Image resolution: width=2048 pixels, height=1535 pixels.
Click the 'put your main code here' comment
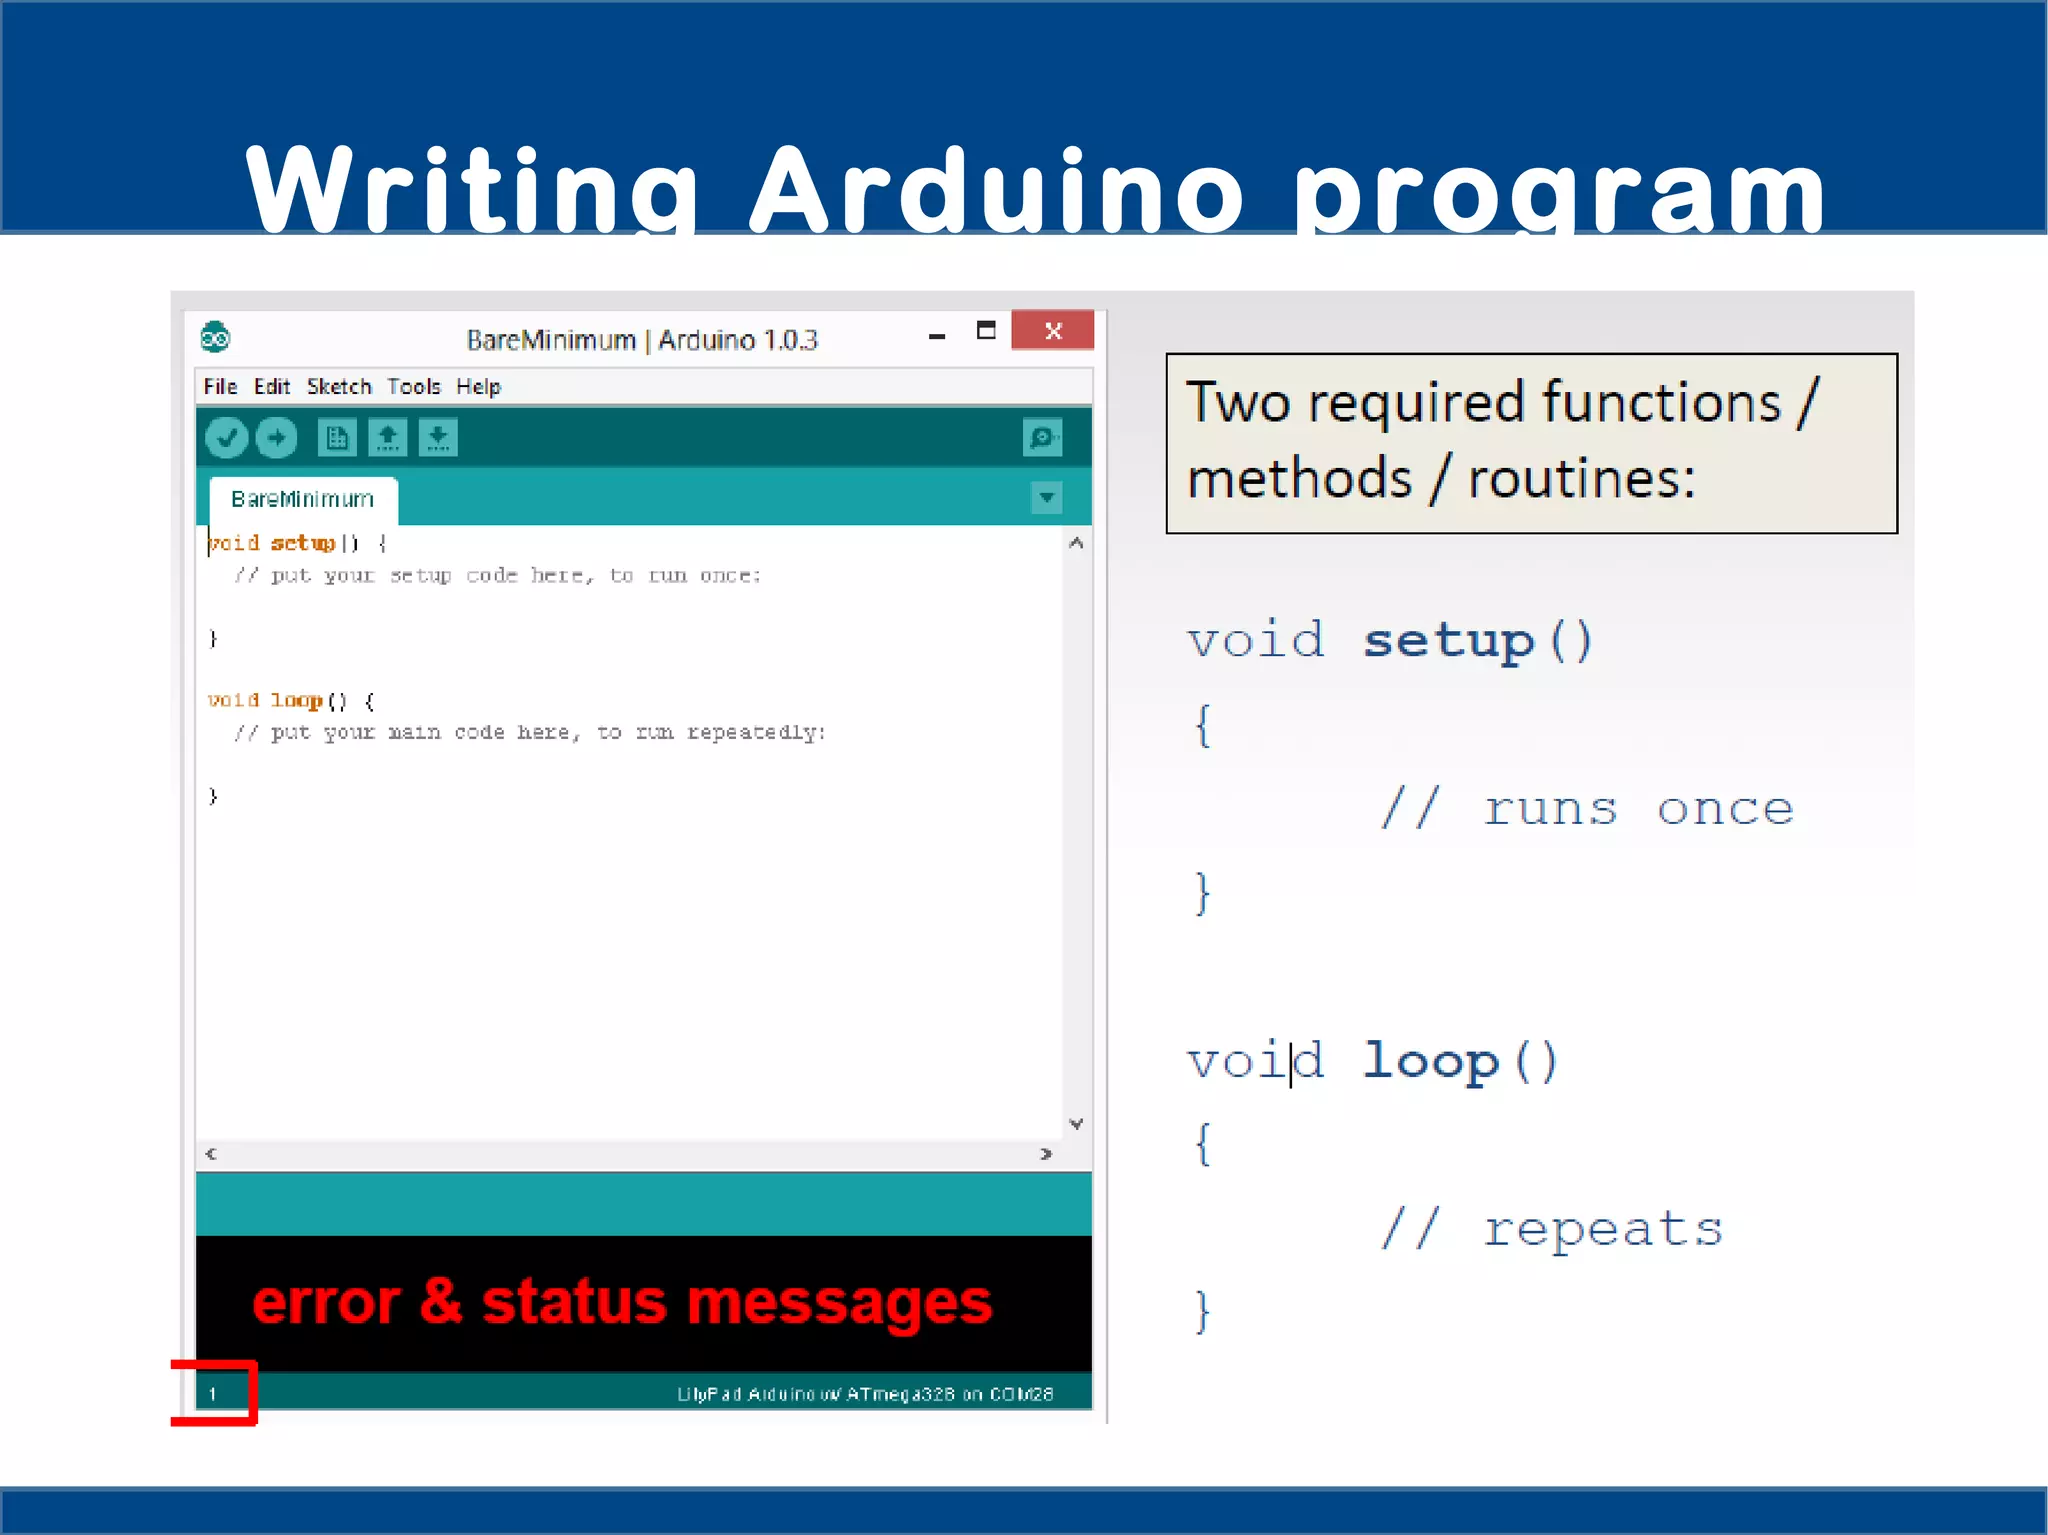pos(530,733)
